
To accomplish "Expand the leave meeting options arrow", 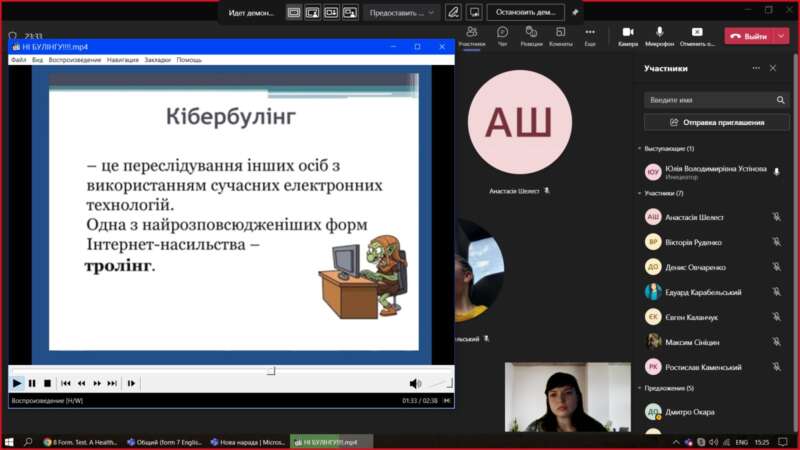I will [780, 36].
